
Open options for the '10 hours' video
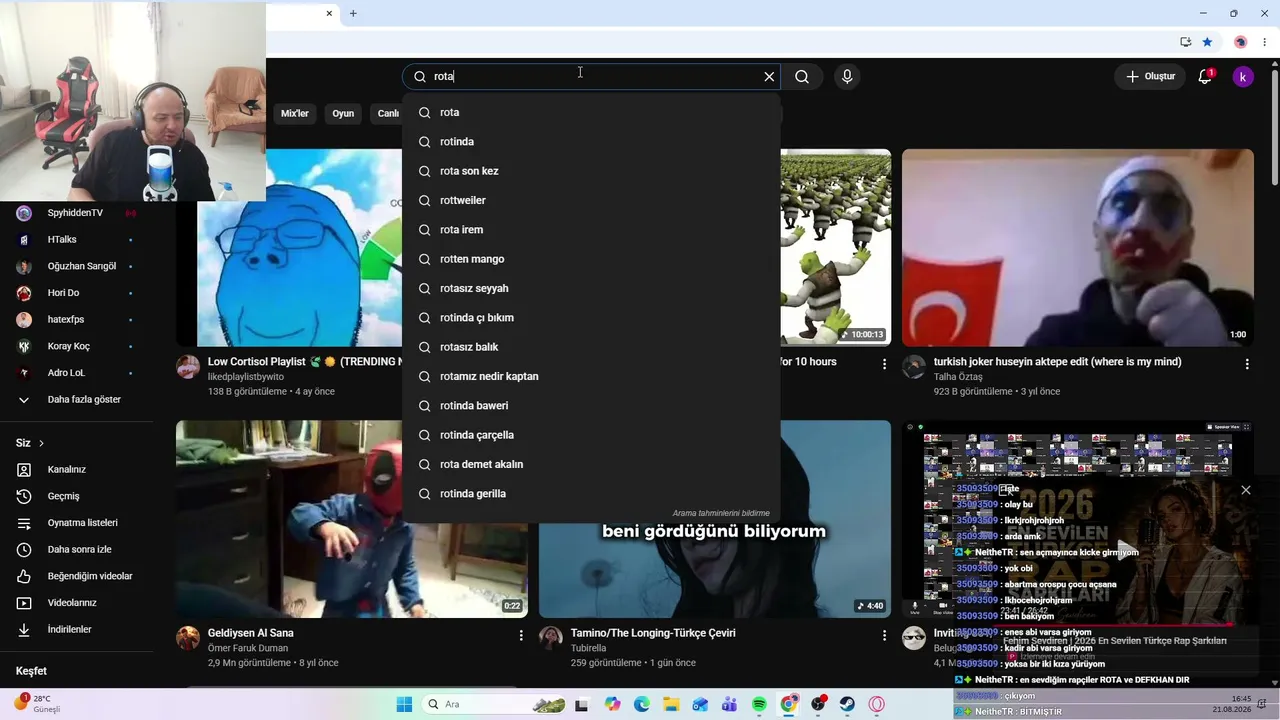pyautogui.click(x=884, y=364)
